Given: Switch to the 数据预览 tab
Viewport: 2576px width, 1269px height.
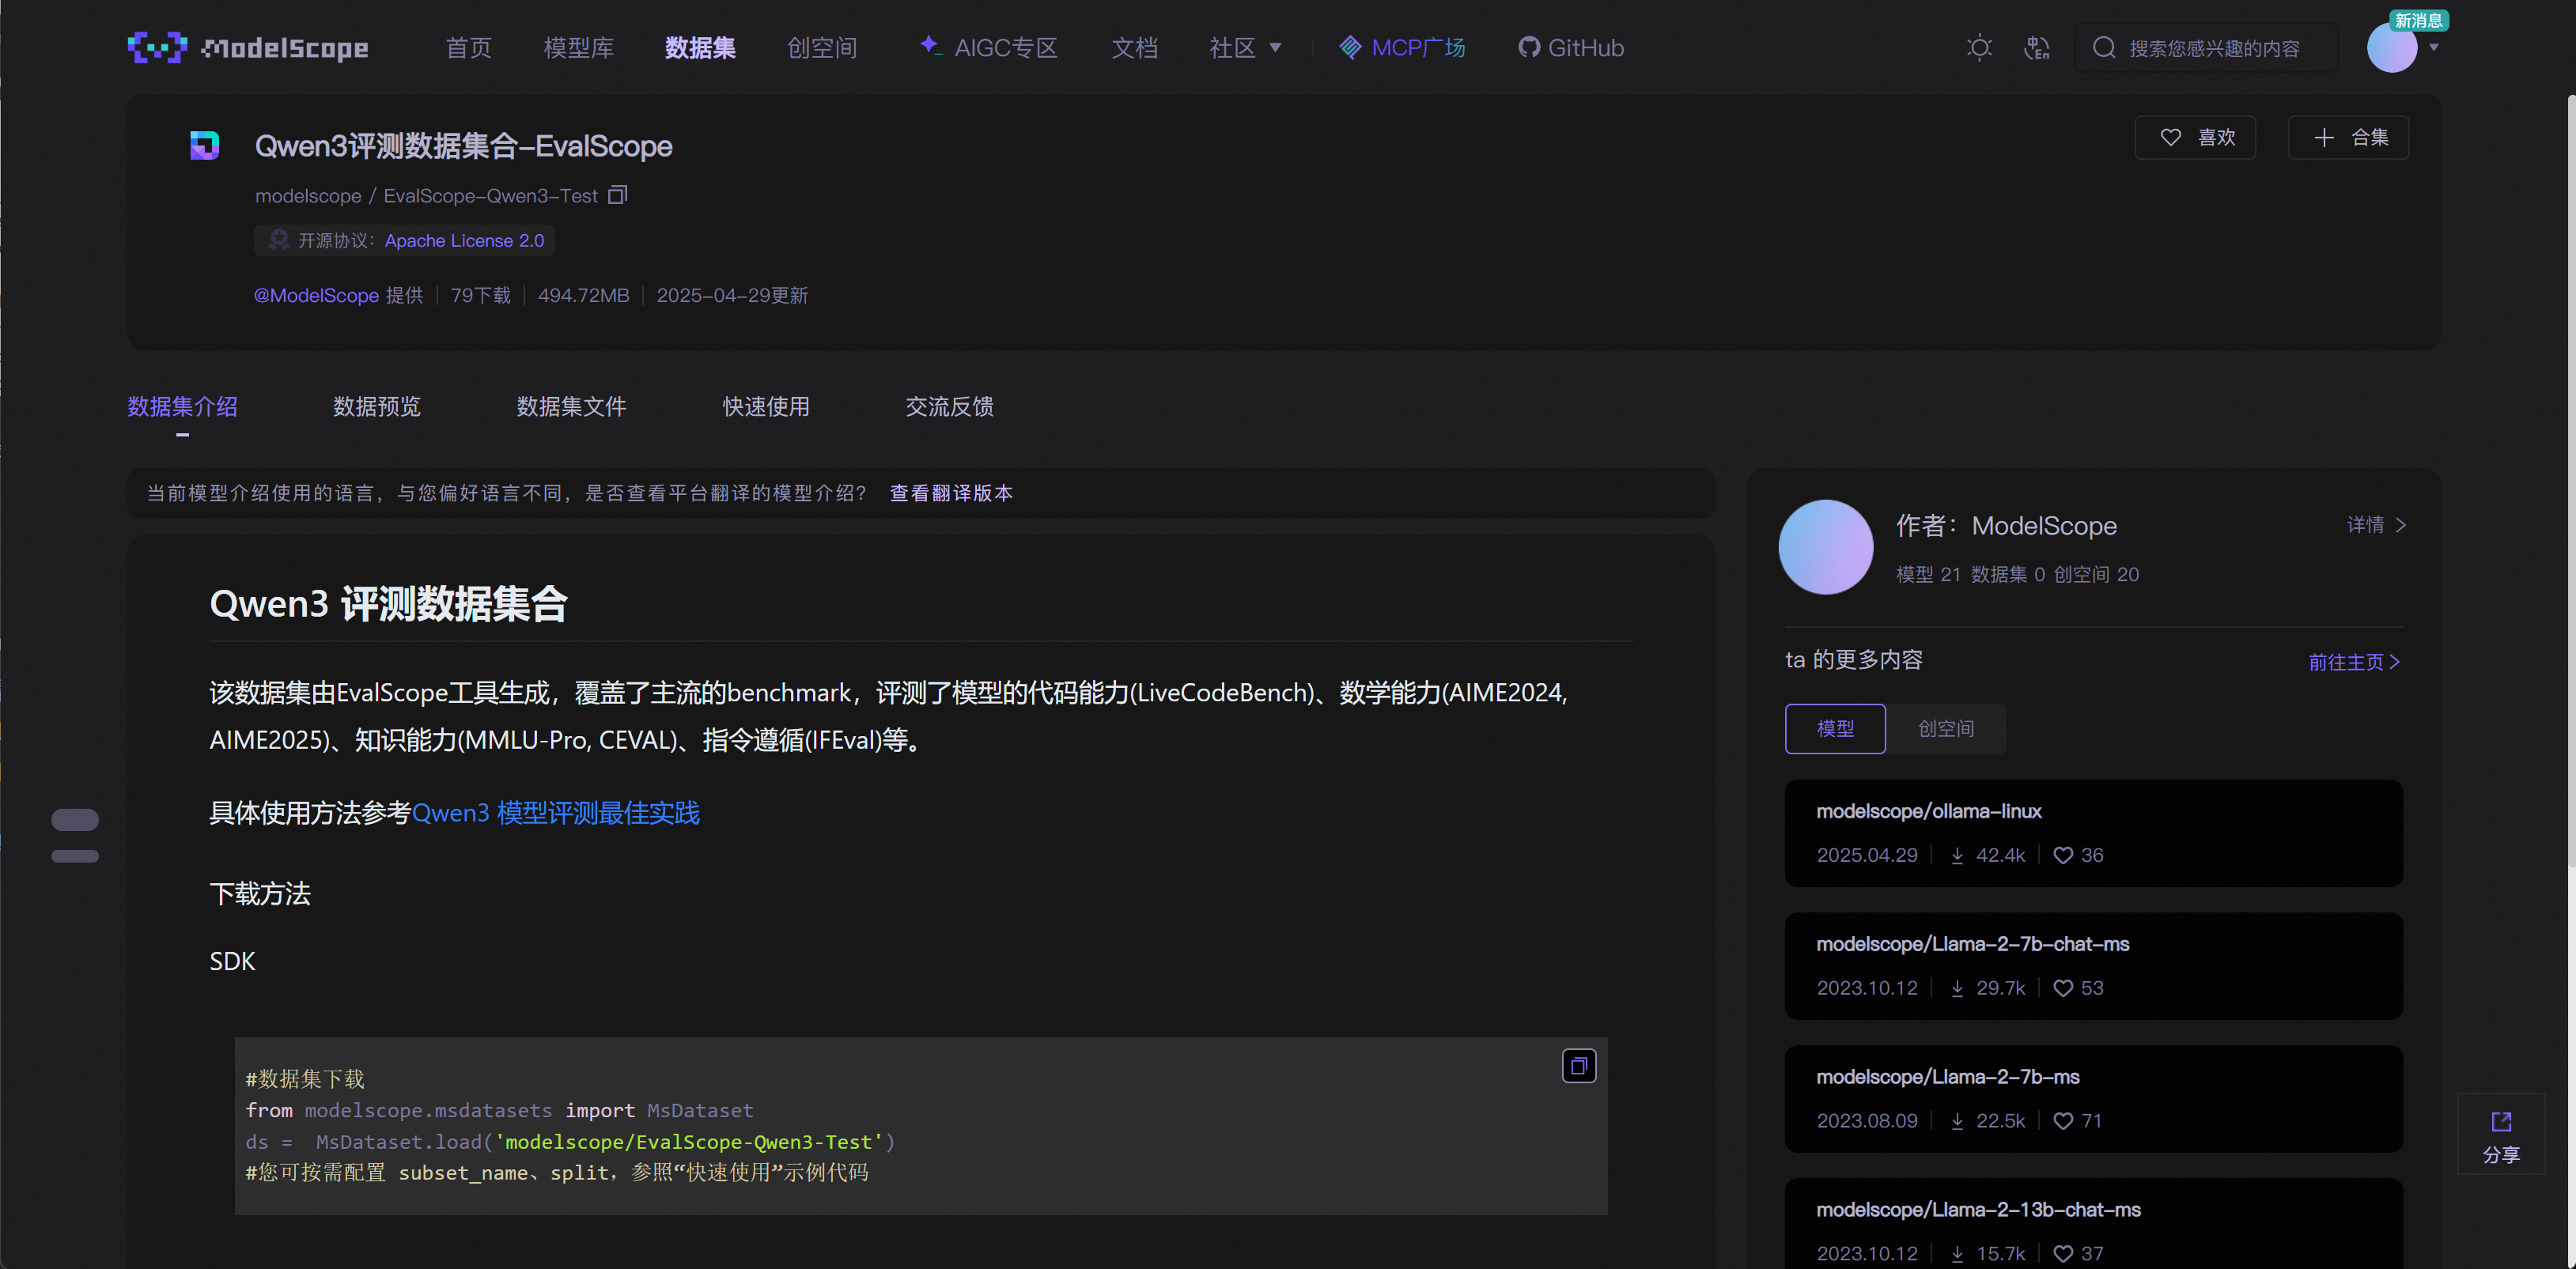Looking at the screenshot, I should pyautogui.click(x=377, y=407).
